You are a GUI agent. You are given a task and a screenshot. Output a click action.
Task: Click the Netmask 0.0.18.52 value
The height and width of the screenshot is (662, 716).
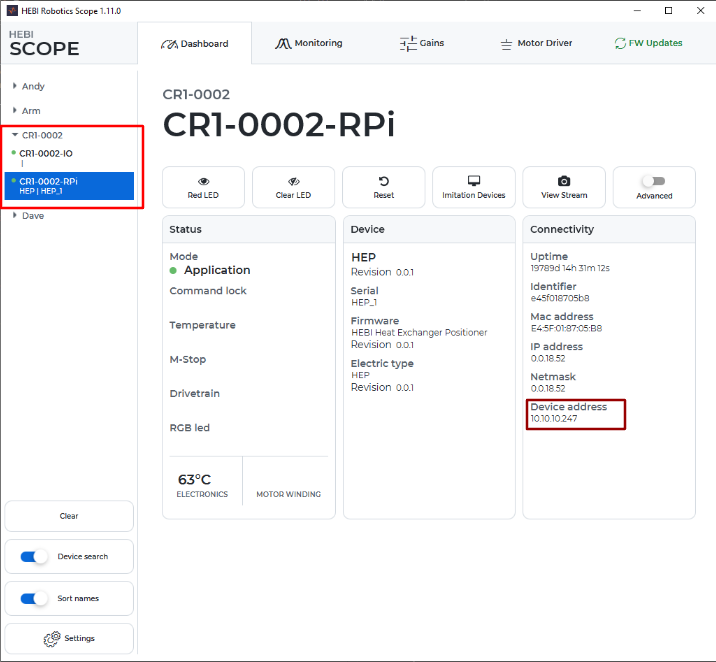click(x=548, y=389)
